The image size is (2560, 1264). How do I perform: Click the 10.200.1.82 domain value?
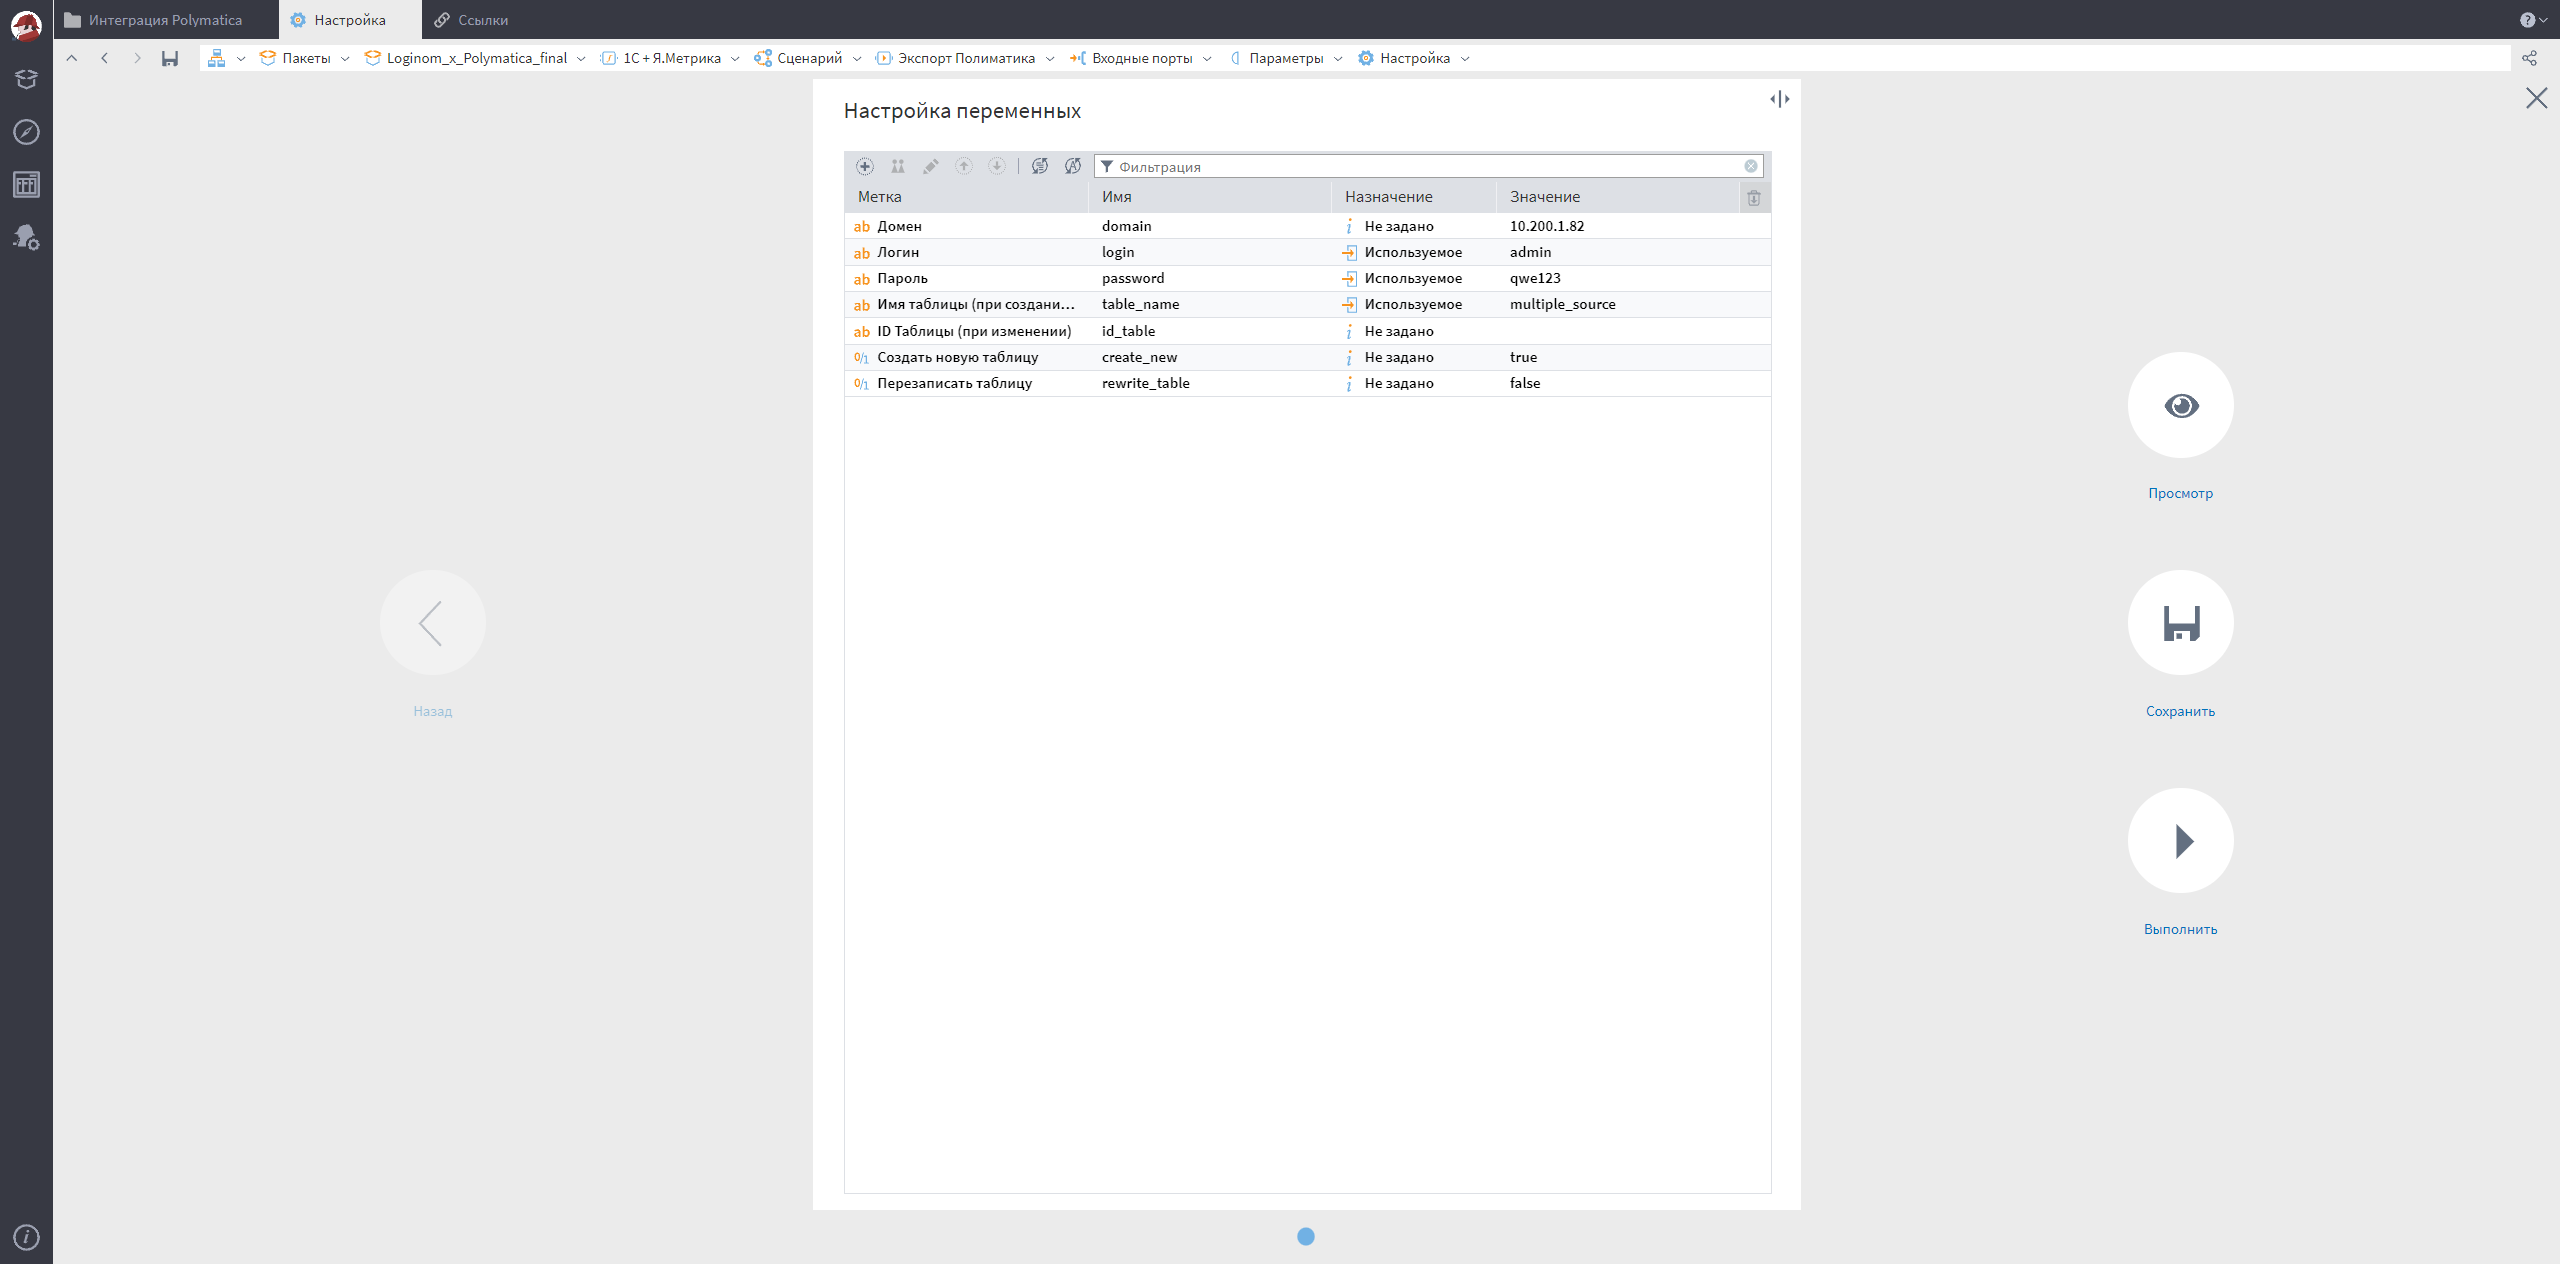click(1547, 226)
